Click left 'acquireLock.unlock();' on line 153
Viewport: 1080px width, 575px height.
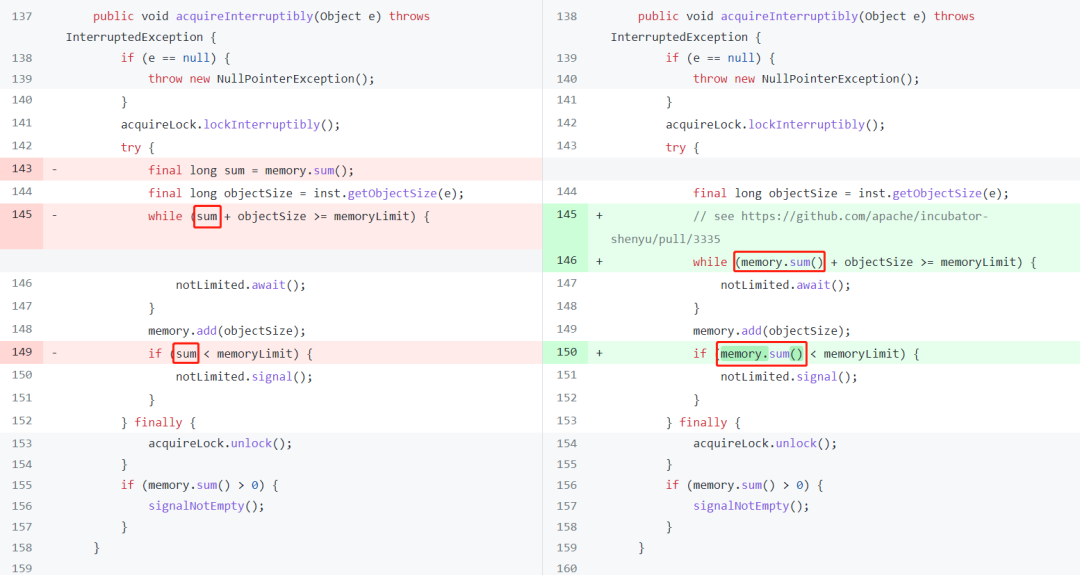tap(220, 443)
